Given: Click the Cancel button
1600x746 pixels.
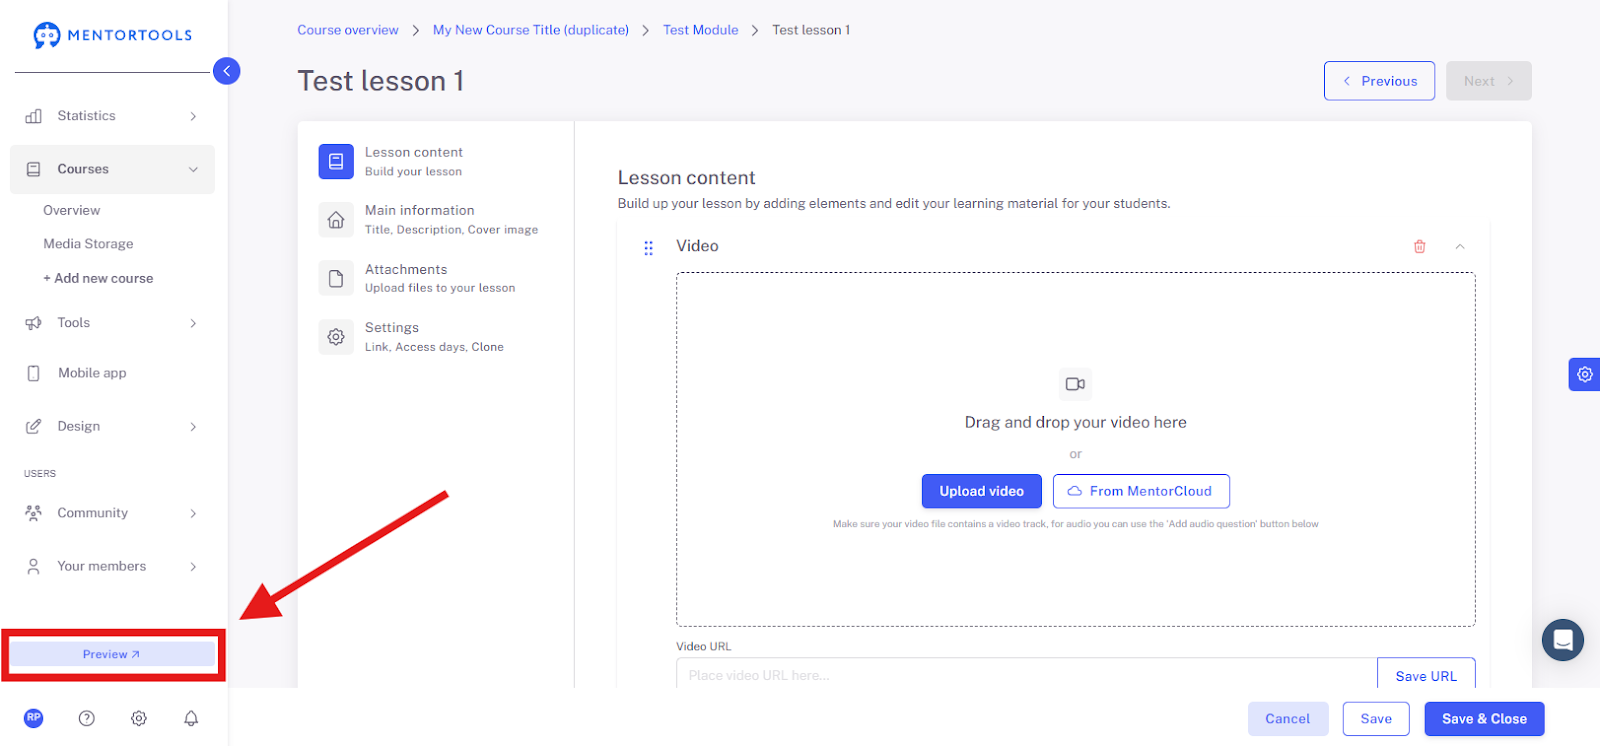Looking at the screenshot, I should coord(1288,719).
